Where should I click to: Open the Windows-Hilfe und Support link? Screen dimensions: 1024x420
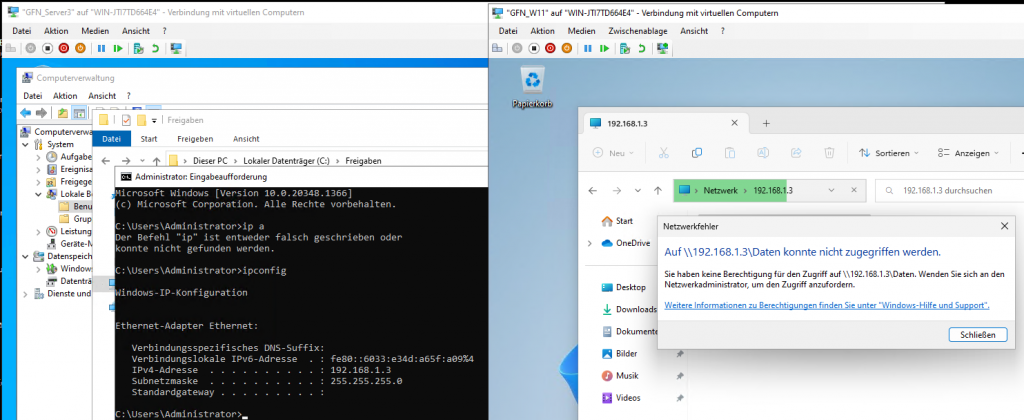pyautogui.click(x=827, y=305)
